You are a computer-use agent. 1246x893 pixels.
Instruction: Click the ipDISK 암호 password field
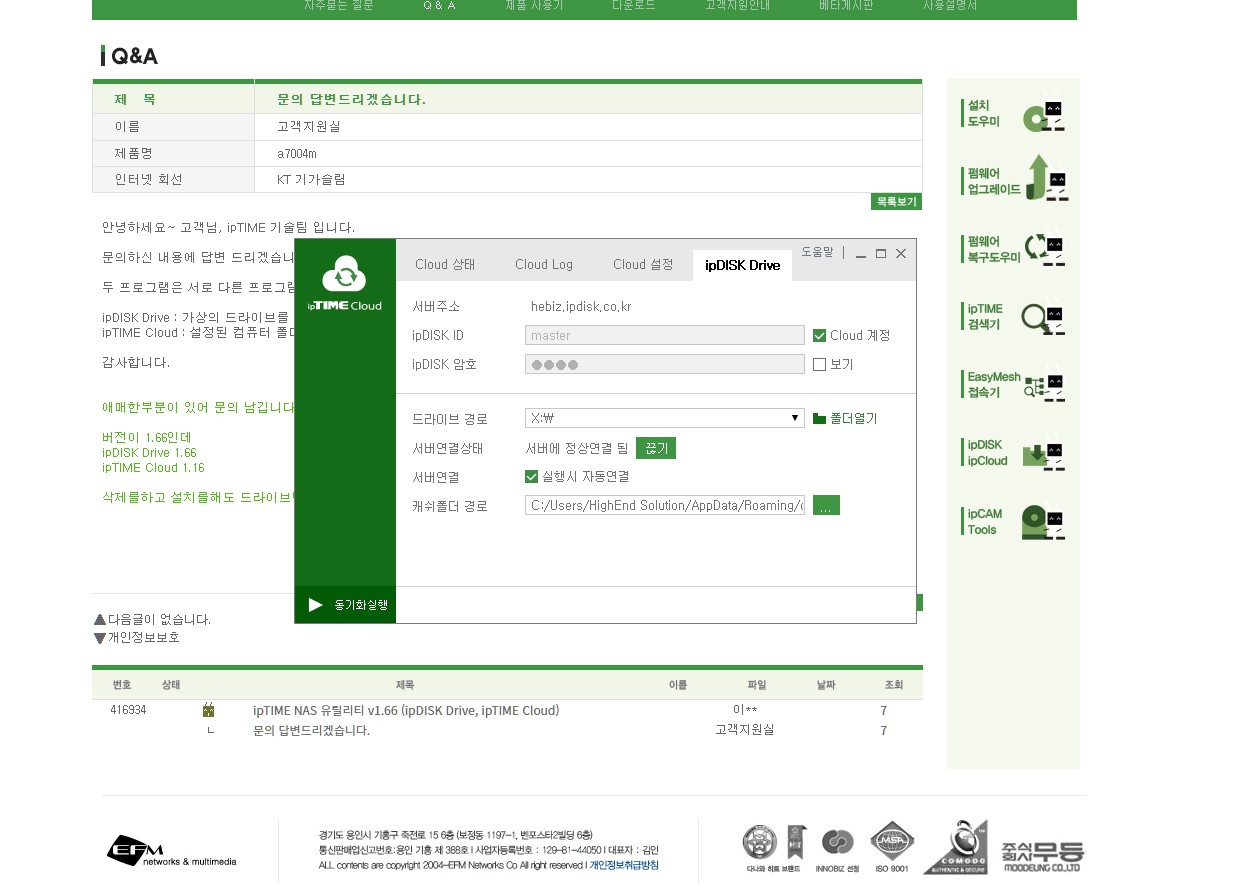click(x=664, y=364)
